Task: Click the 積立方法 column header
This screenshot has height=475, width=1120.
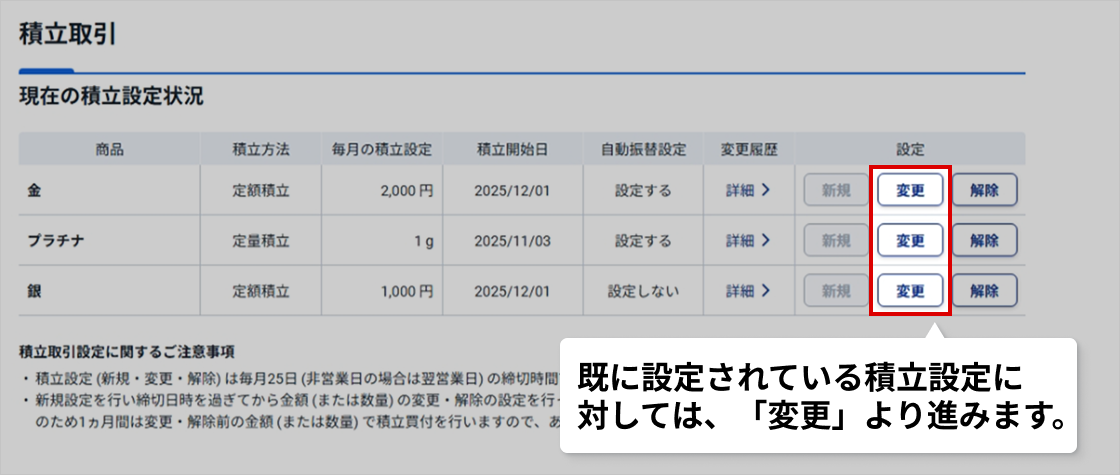Action: click(261, 149)
